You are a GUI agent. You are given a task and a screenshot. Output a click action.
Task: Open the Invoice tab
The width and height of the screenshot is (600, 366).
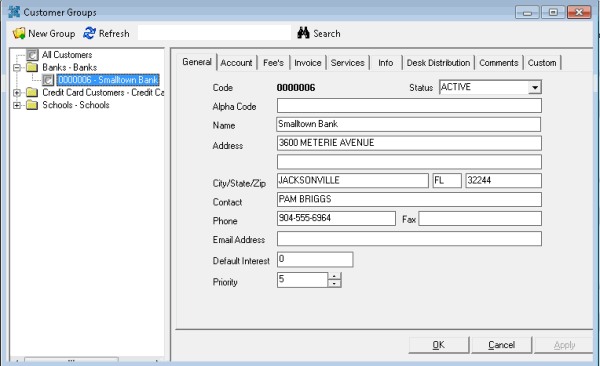pos(308,63)
